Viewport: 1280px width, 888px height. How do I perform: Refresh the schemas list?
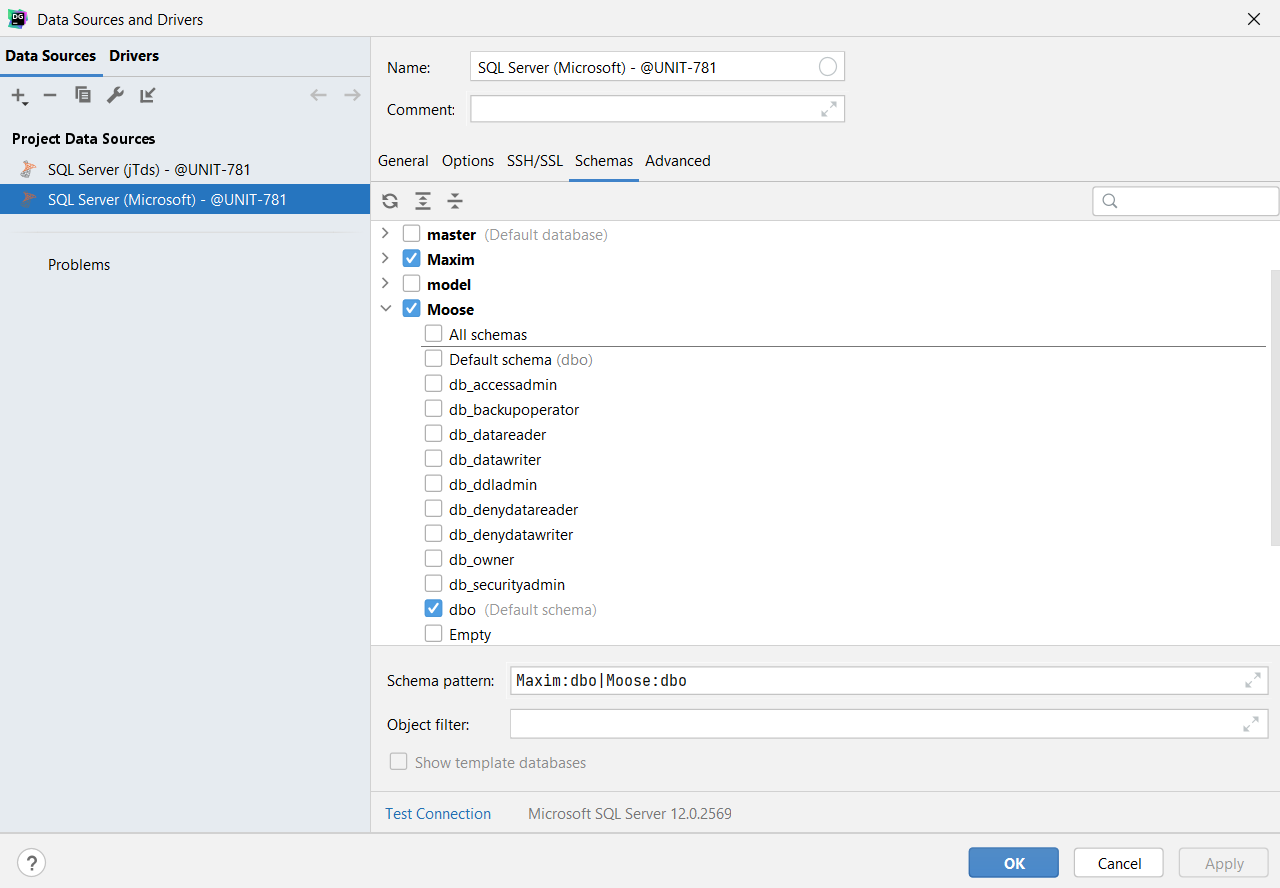pyautogui.click(x=390, y=201)
